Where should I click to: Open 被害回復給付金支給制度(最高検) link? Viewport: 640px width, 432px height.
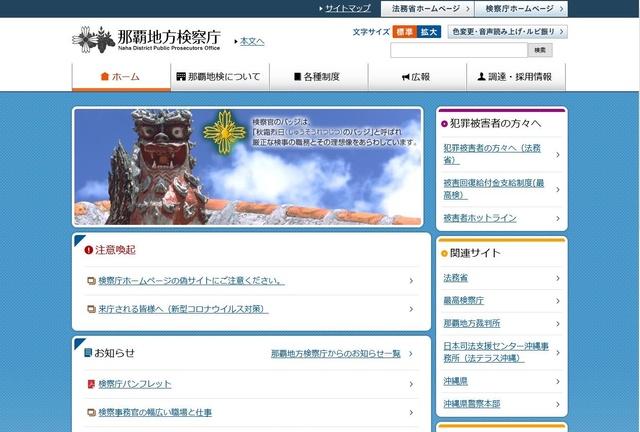494,189
